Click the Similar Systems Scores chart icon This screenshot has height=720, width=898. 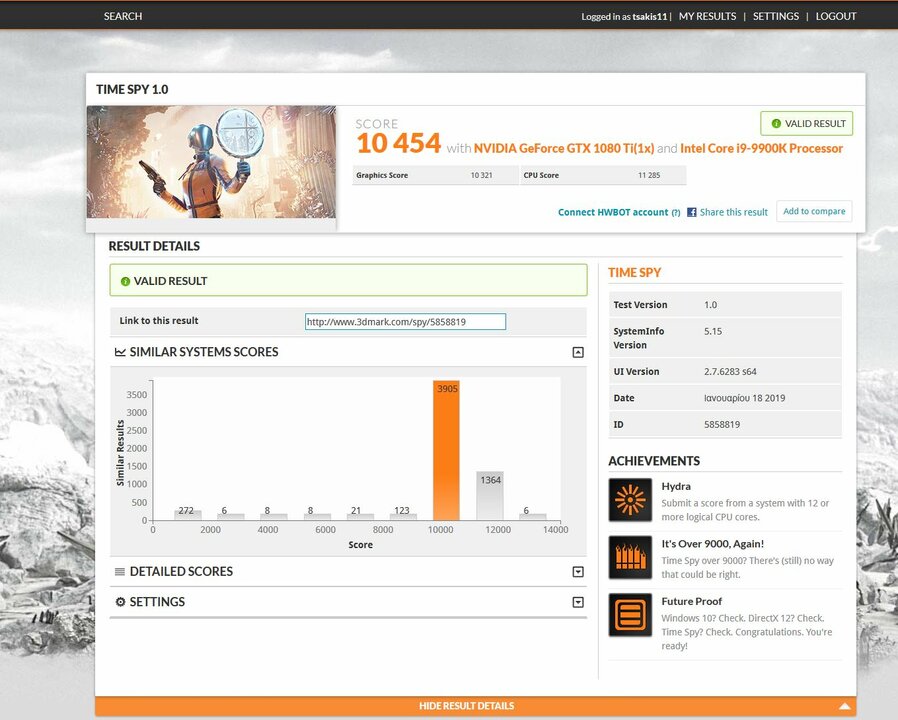(120, 352)
